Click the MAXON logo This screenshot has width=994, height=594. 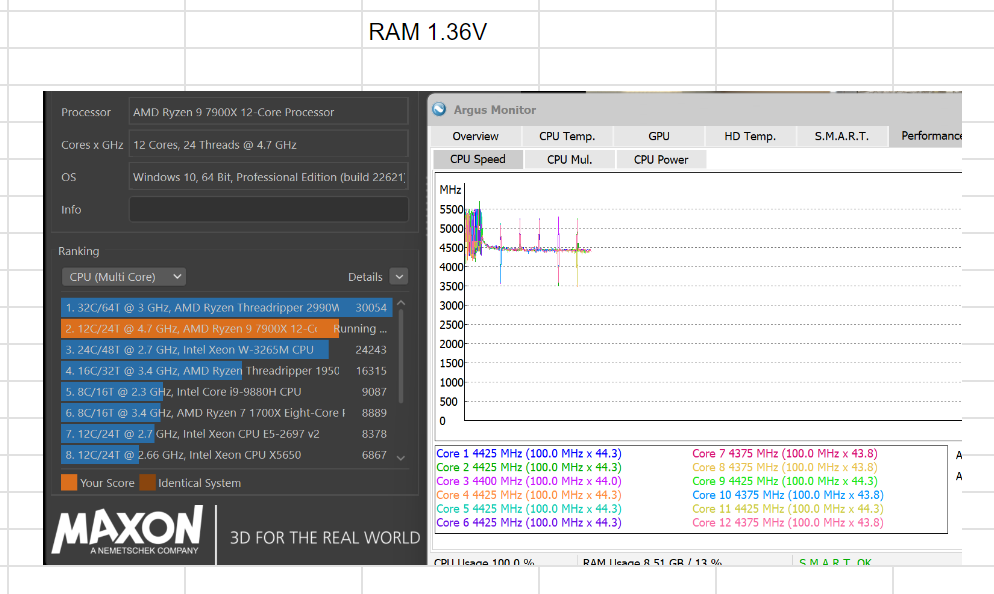click(x=127, y=531)
